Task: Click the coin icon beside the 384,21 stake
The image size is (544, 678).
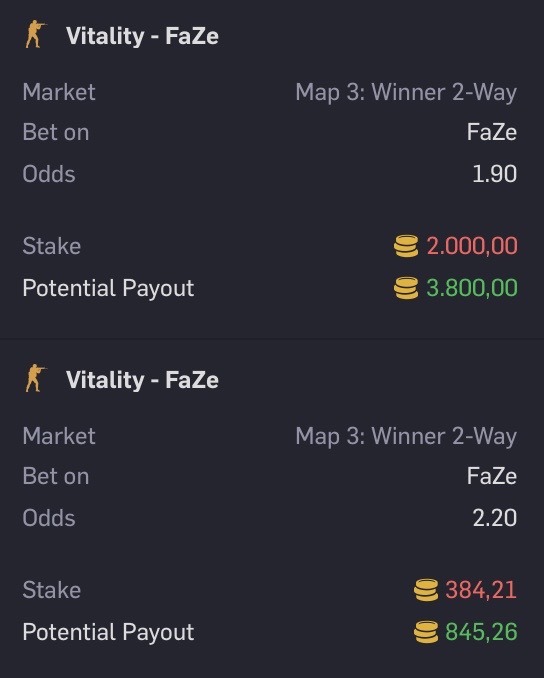Action: 426,590
